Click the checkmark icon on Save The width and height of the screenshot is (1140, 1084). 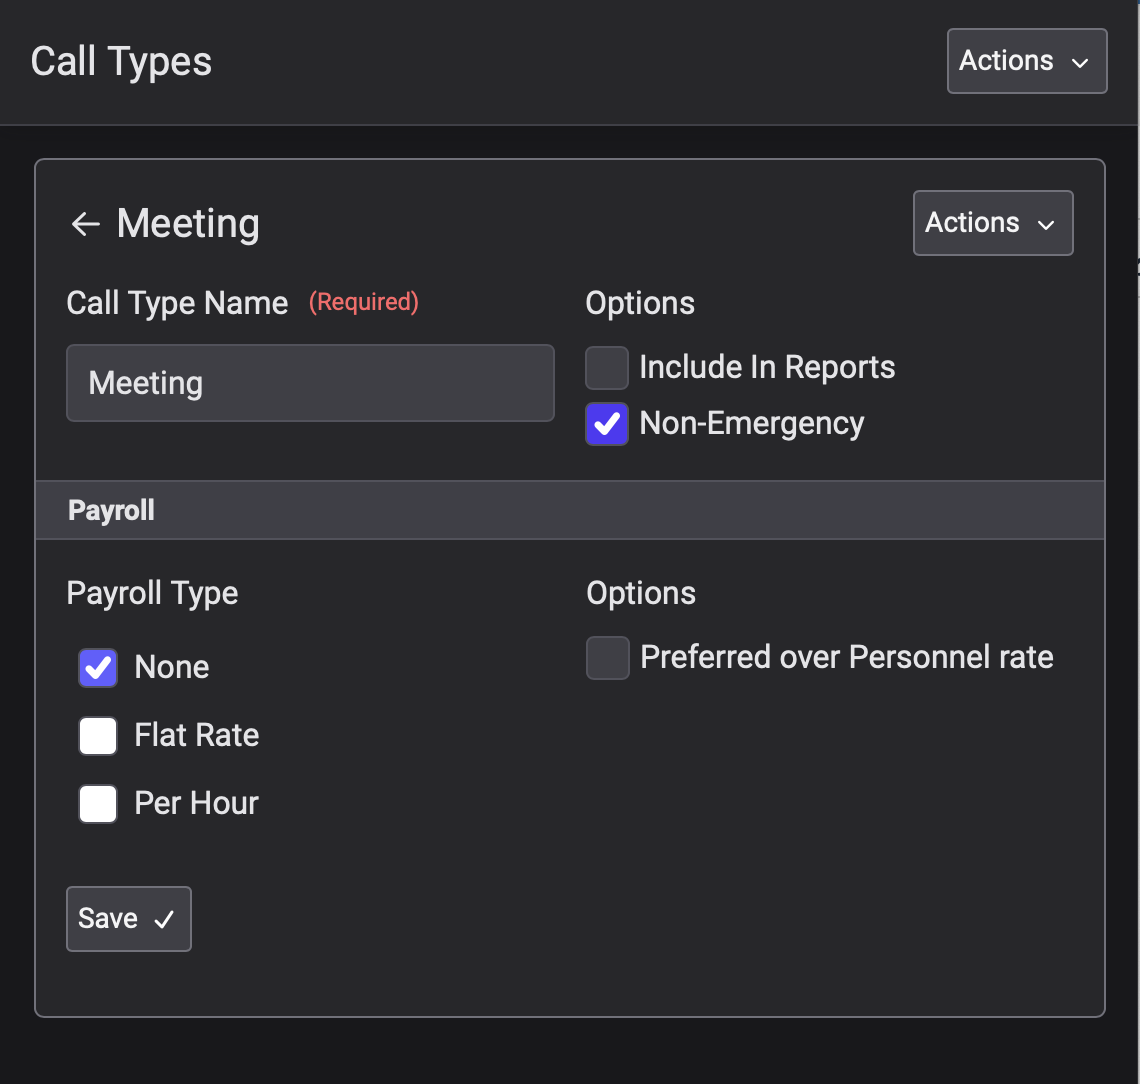164,920
